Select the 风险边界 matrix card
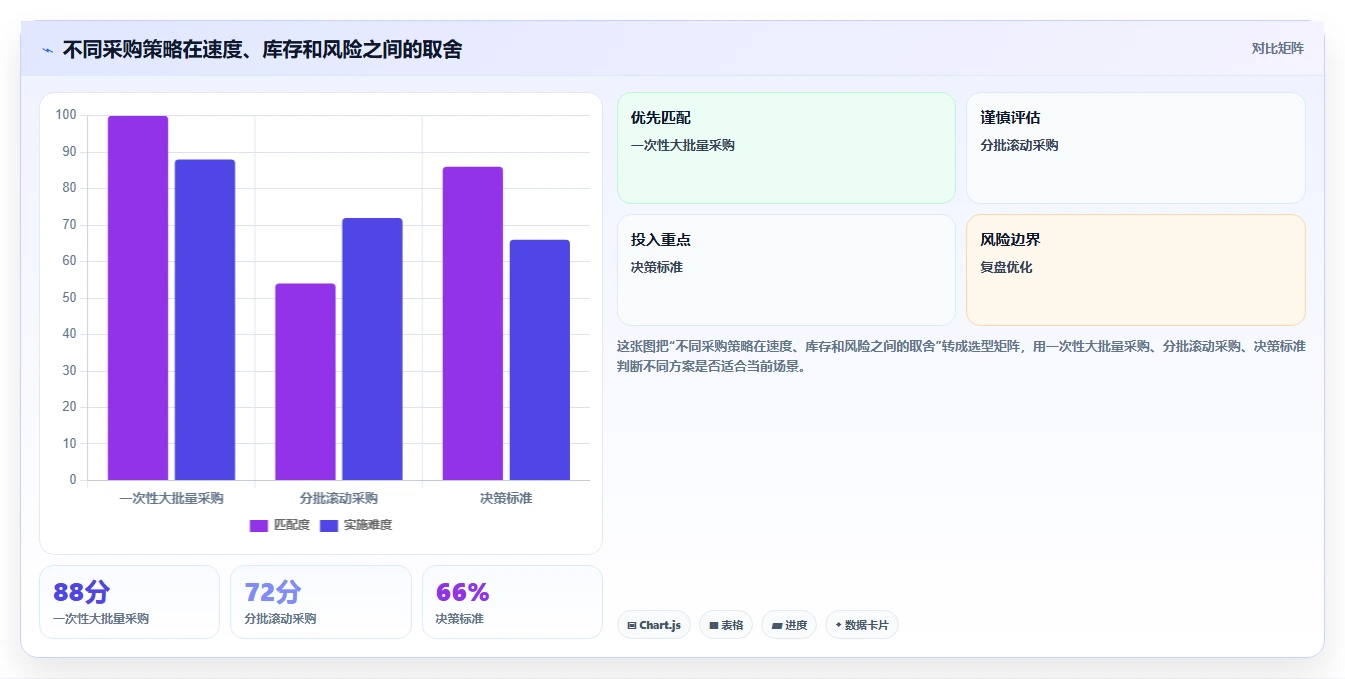The image size is (1345, 679). [1136, 270]
